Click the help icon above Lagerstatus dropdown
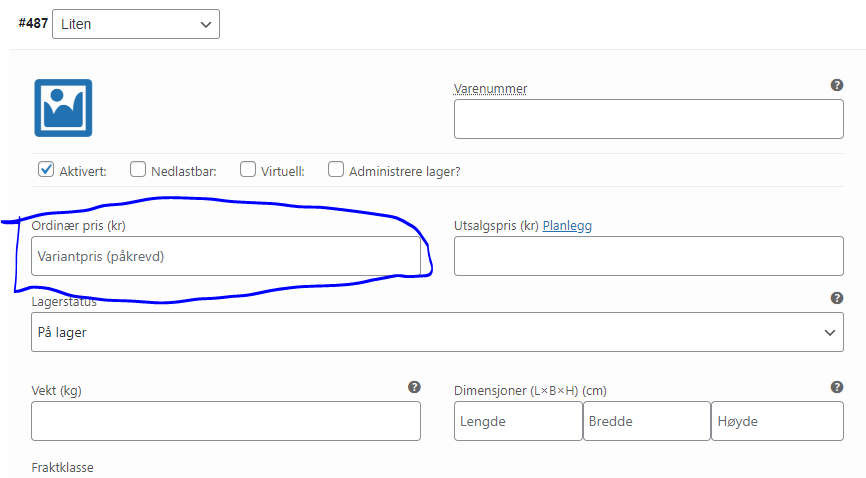 pos(837,298)
